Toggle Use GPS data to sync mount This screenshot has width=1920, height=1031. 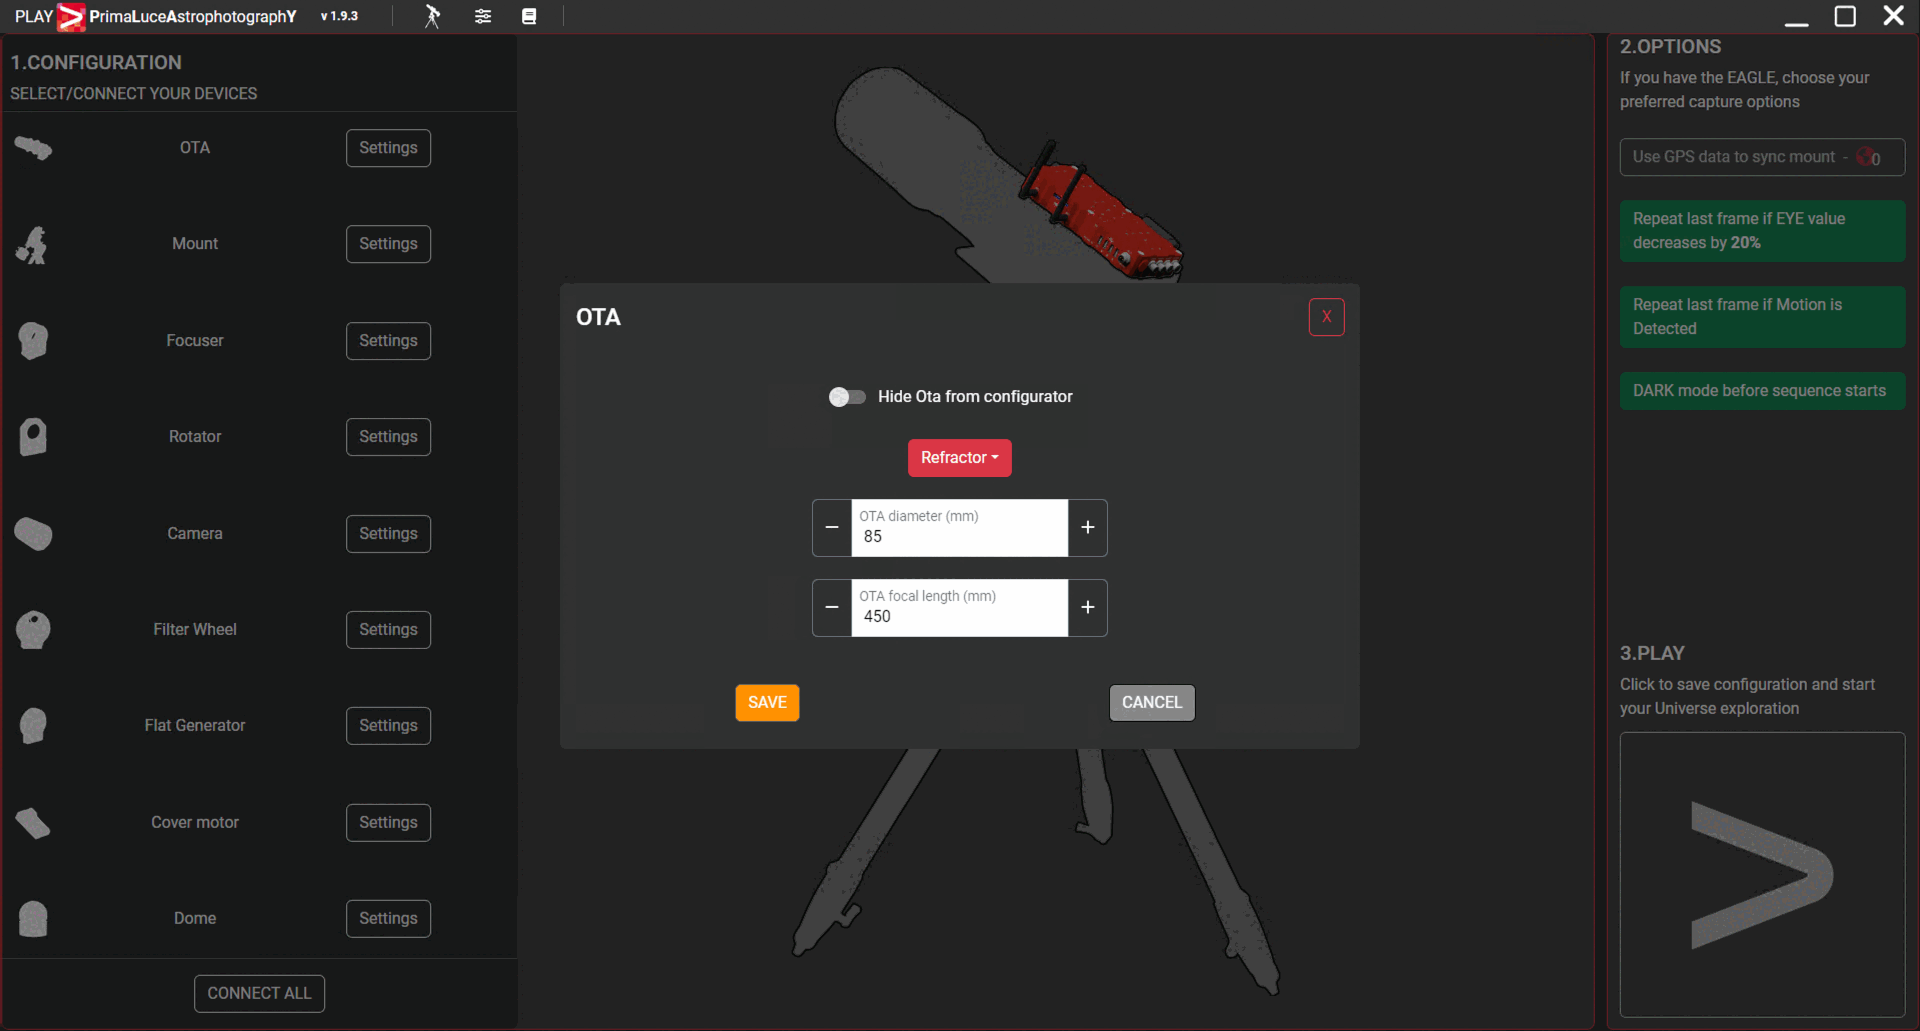1762,157
